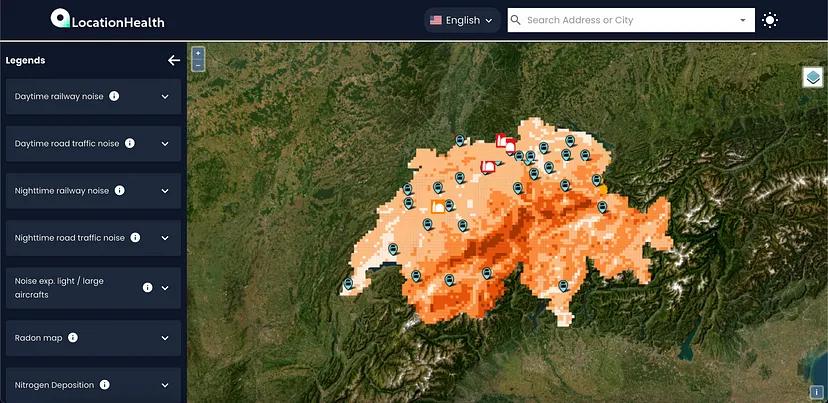The image size is (828, 403).
Task: Select the southernmost teal station marker in Ticino
Action: point(563,286)
